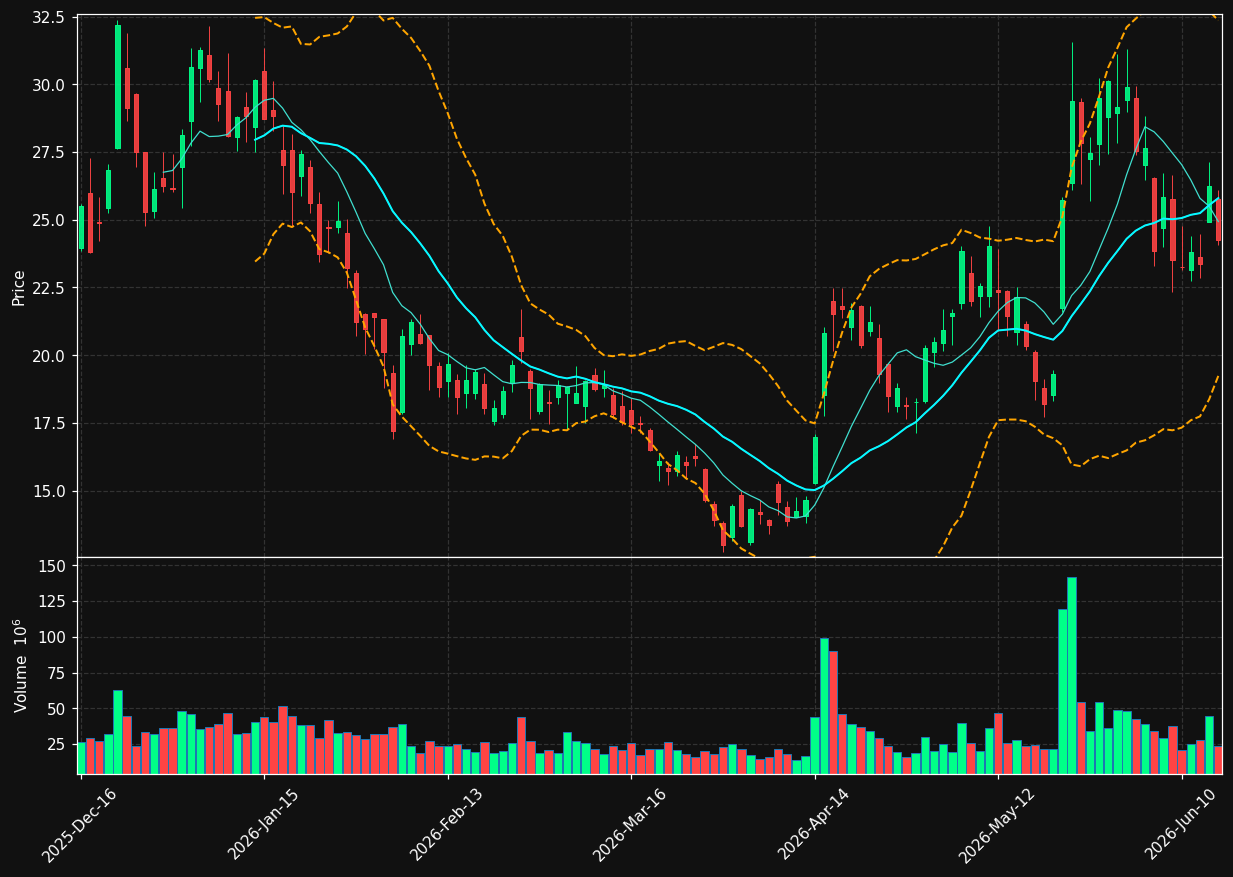Click the tallest green volume bar
The width and height of the screenshot is (1233, 877).
[1072, 675]
